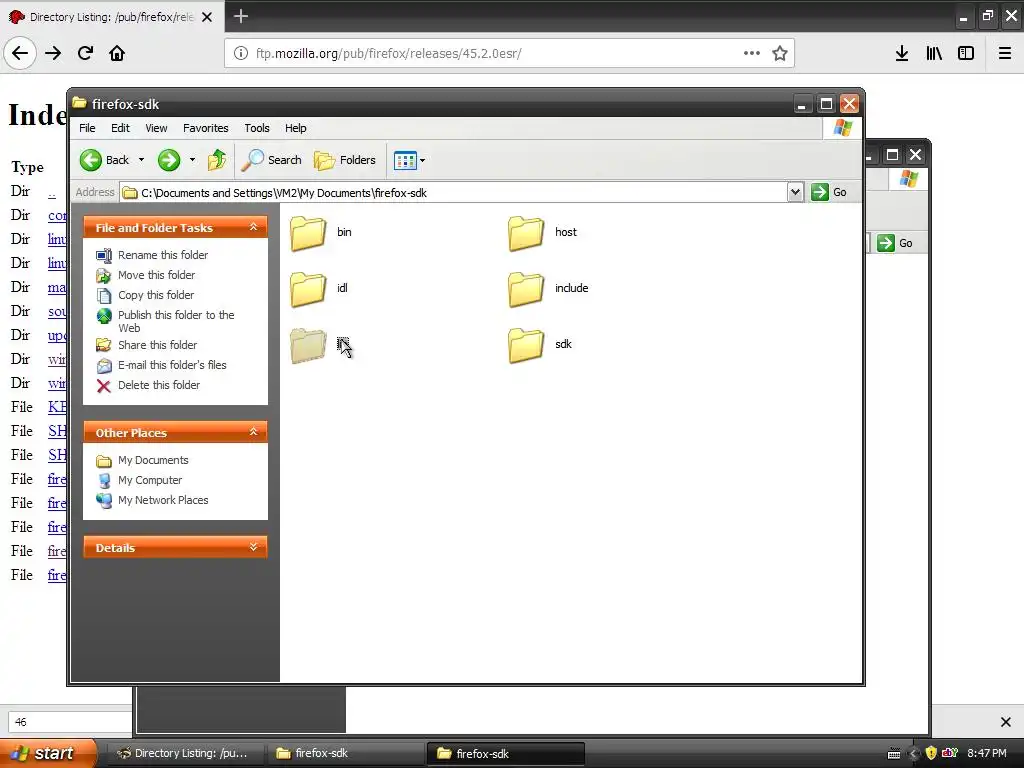This screenshot has height=768, width=1024.
Task: Collapse File and Folder Tasks panel
Action: coord(253,227)
